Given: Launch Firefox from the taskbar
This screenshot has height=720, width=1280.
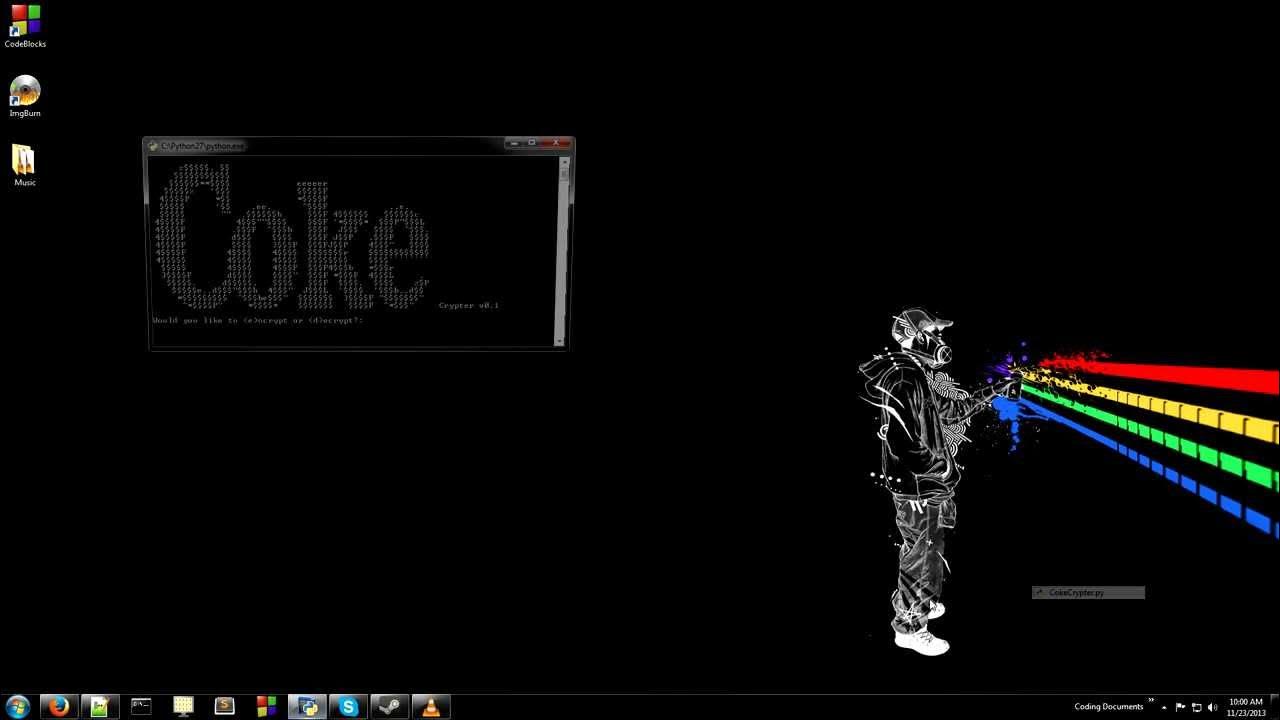Looking at the screenshot, I should (x=59, y=706).
